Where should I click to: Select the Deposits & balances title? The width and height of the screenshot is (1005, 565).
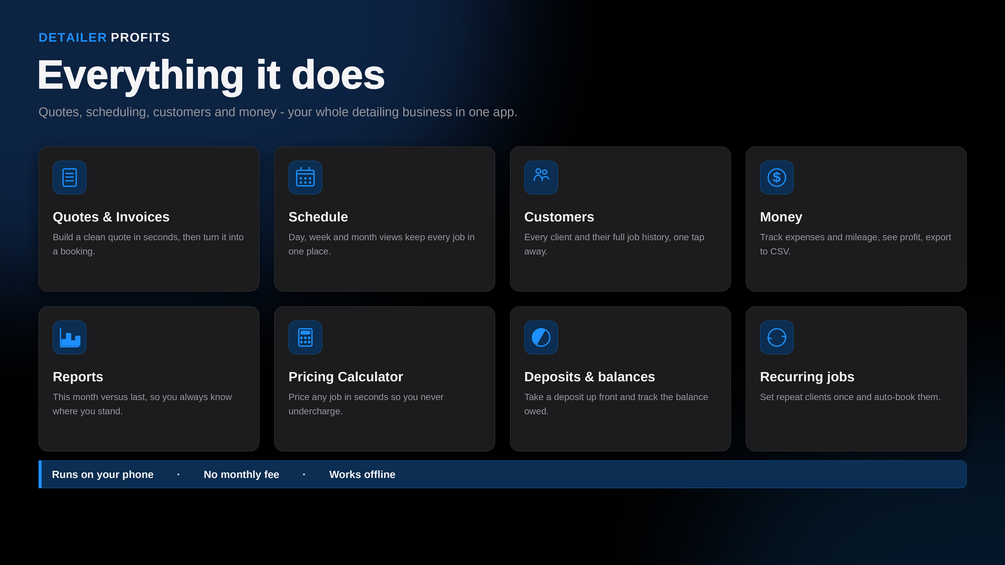point(590,377)
